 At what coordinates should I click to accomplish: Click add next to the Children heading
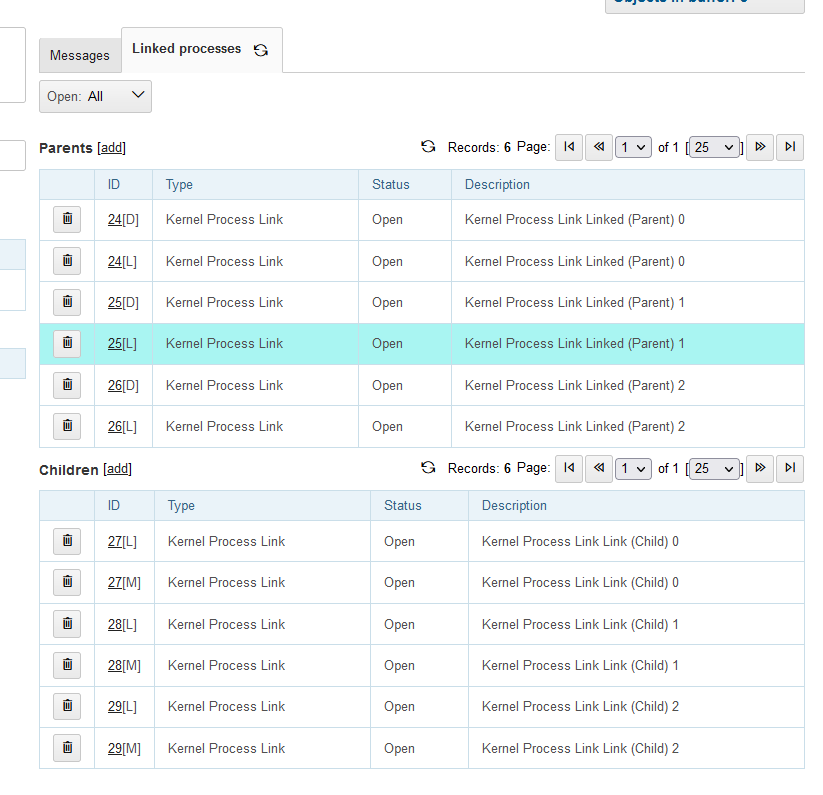click(x=116, y=469)
